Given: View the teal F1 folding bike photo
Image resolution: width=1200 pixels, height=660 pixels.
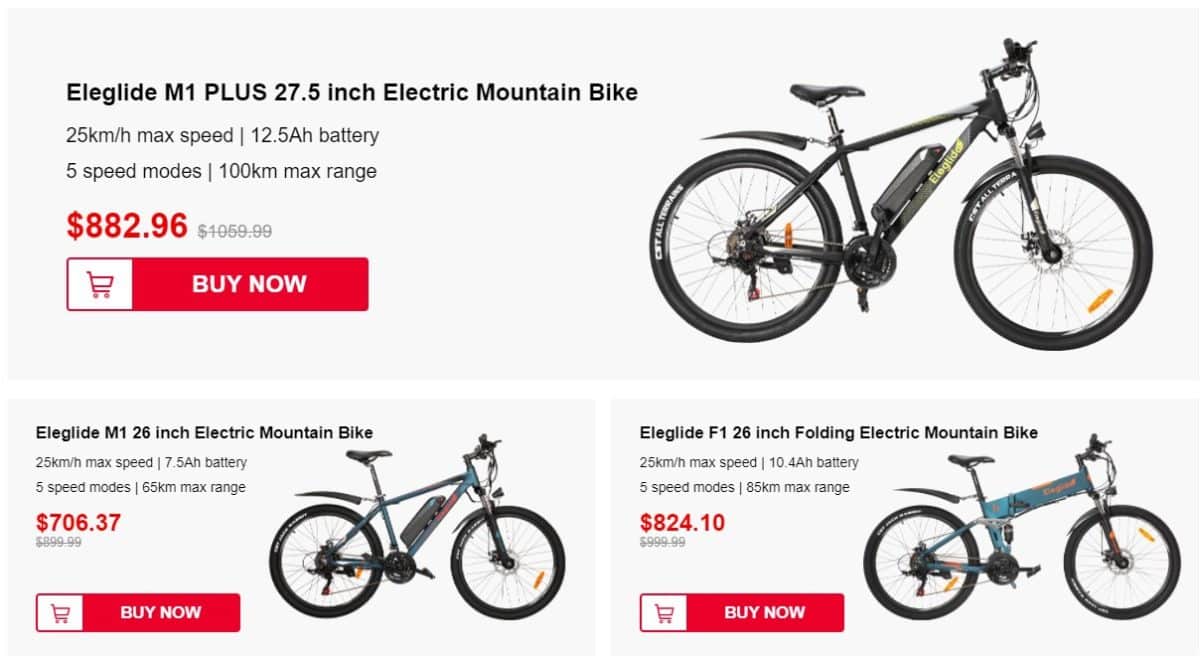Looking at the screenshot, I should 1020,530.
